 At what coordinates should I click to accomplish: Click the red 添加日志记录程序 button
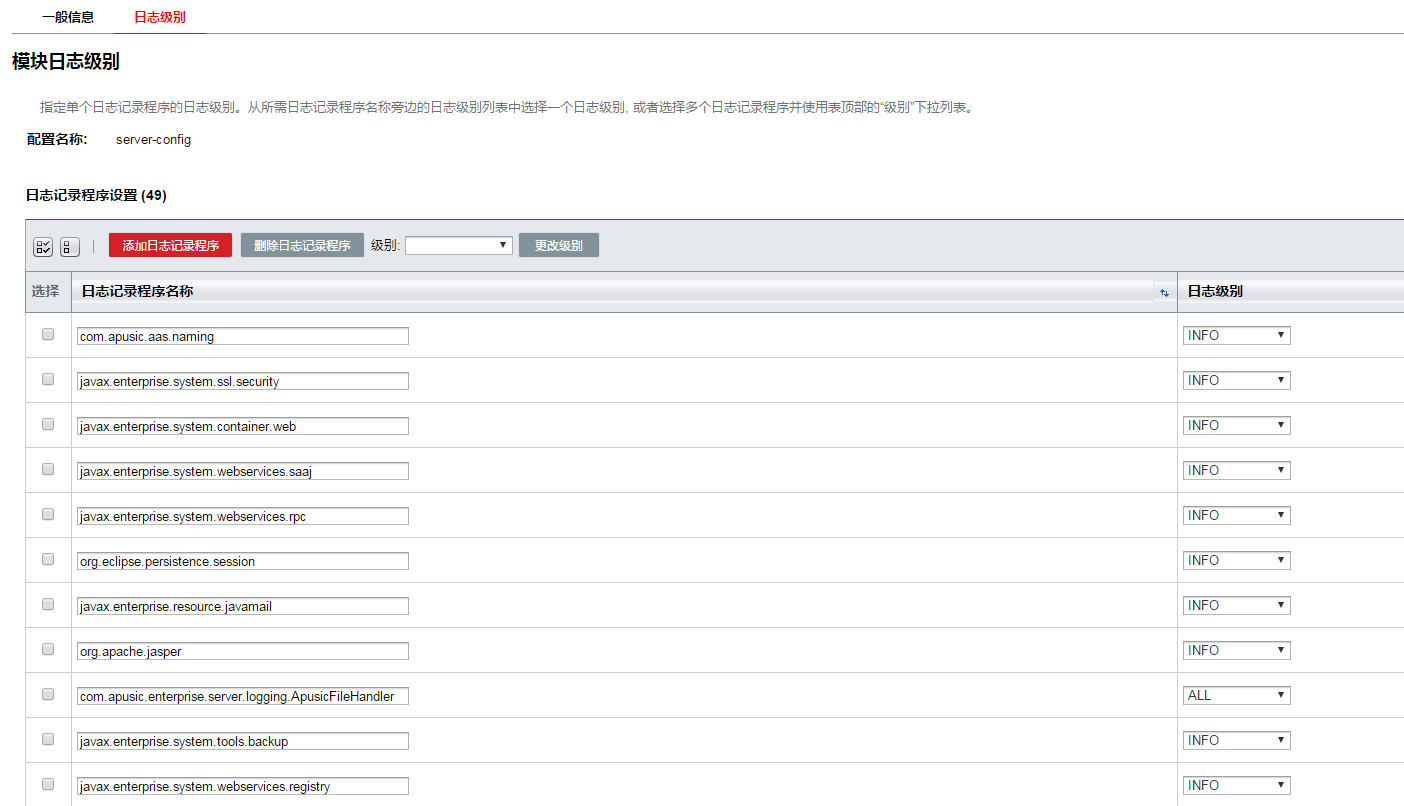[170, 245]
